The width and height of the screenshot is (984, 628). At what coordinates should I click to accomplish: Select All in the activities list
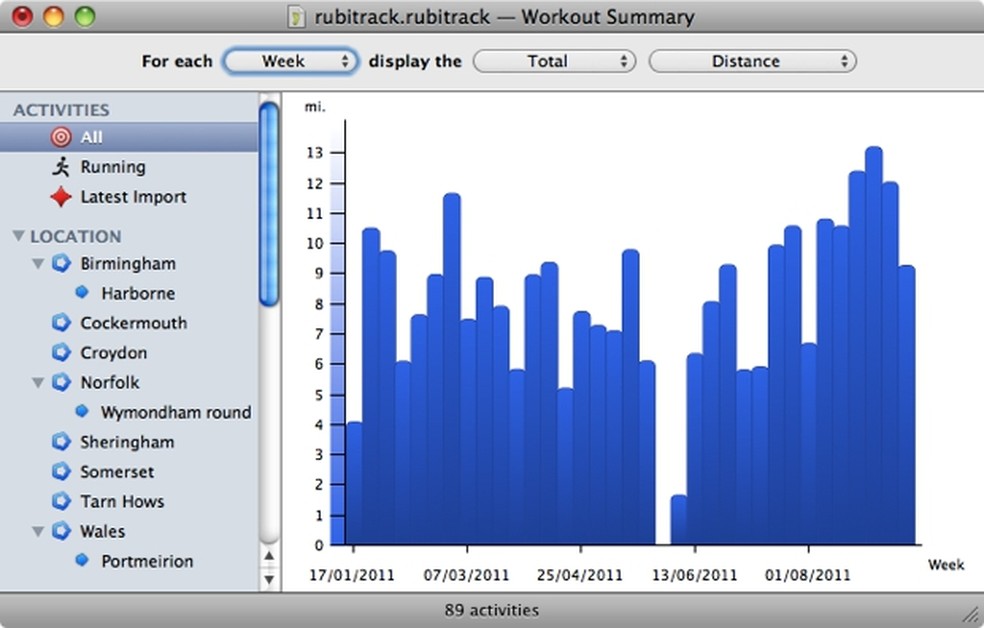[129, 137]
